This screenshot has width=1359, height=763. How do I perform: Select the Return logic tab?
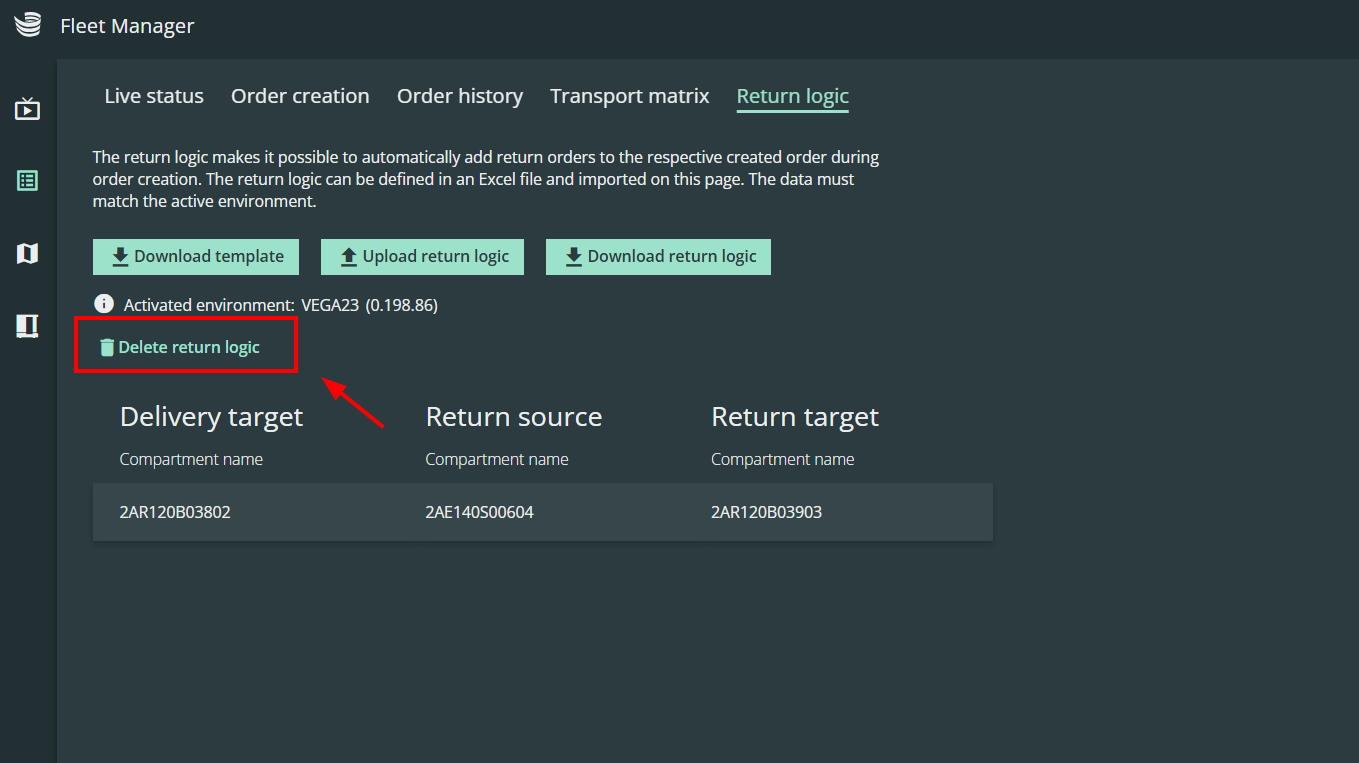[x=793, y=97]
